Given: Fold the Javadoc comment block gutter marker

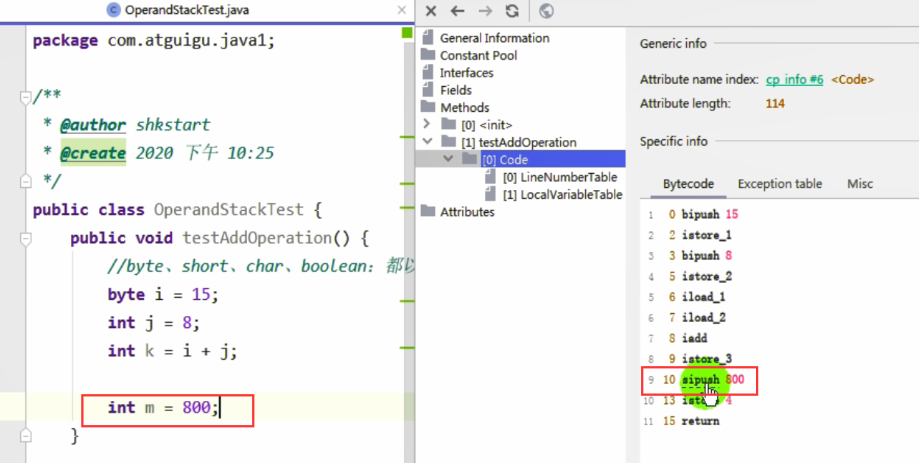Looking at the screenshot, I should (x=25, y=97).
